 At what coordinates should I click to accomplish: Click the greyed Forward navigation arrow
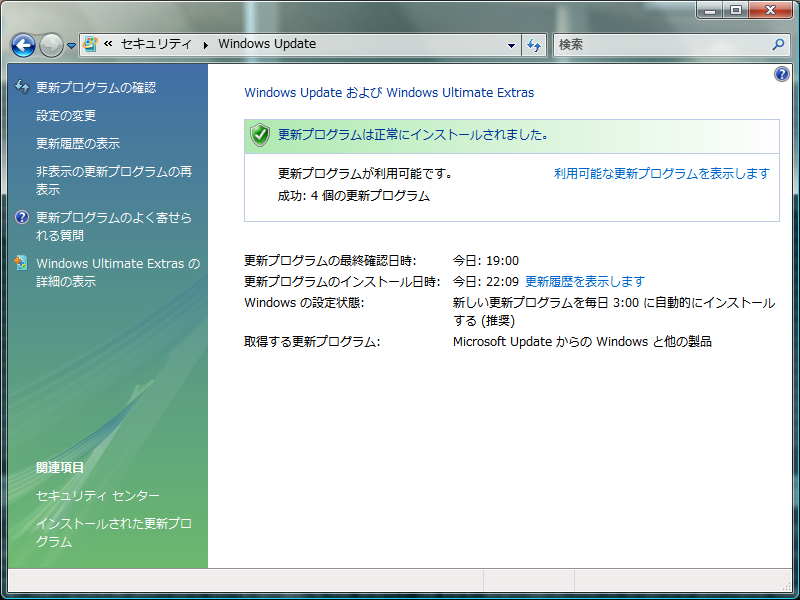tap(51, 45)
